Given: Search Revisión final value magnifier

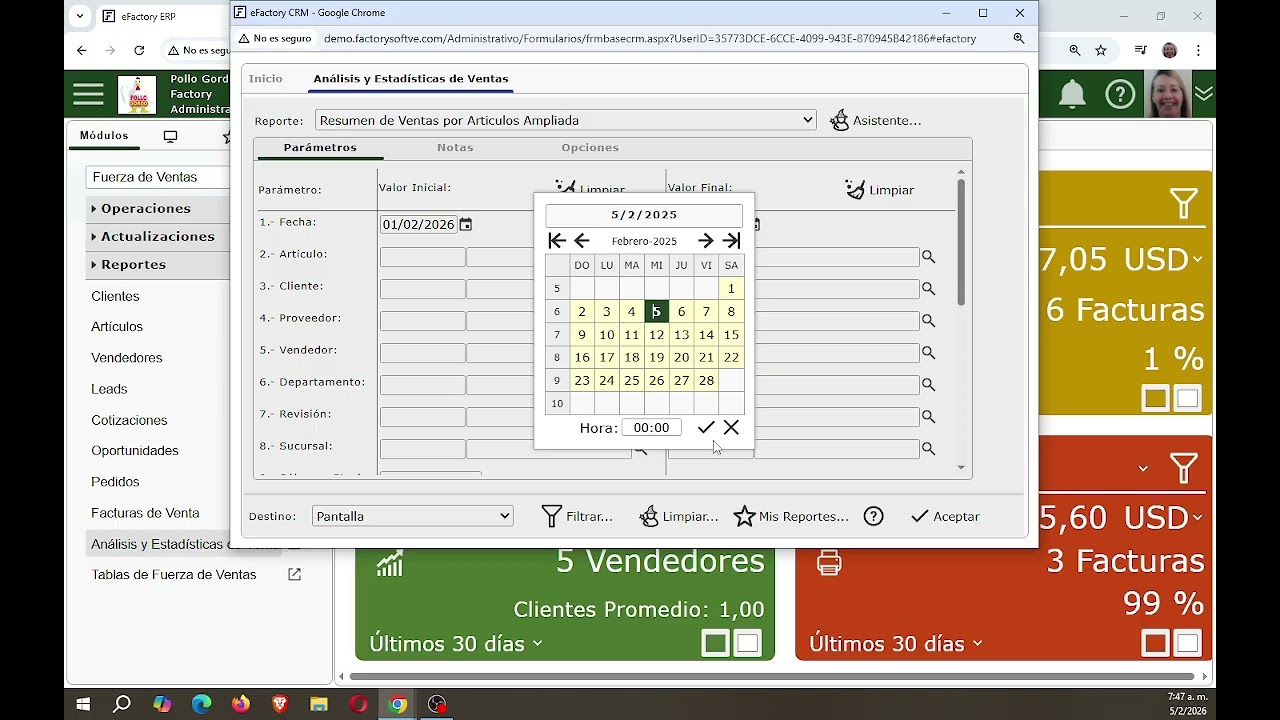Looking at the screenshot, I should [x=928, y=417].
